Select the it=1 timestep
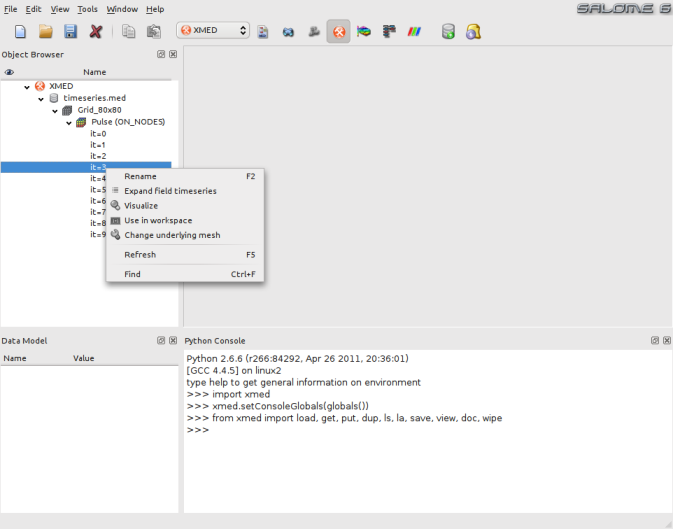Image resolution: width=673 pixels, height=529 pixels. tap(98, 145)
